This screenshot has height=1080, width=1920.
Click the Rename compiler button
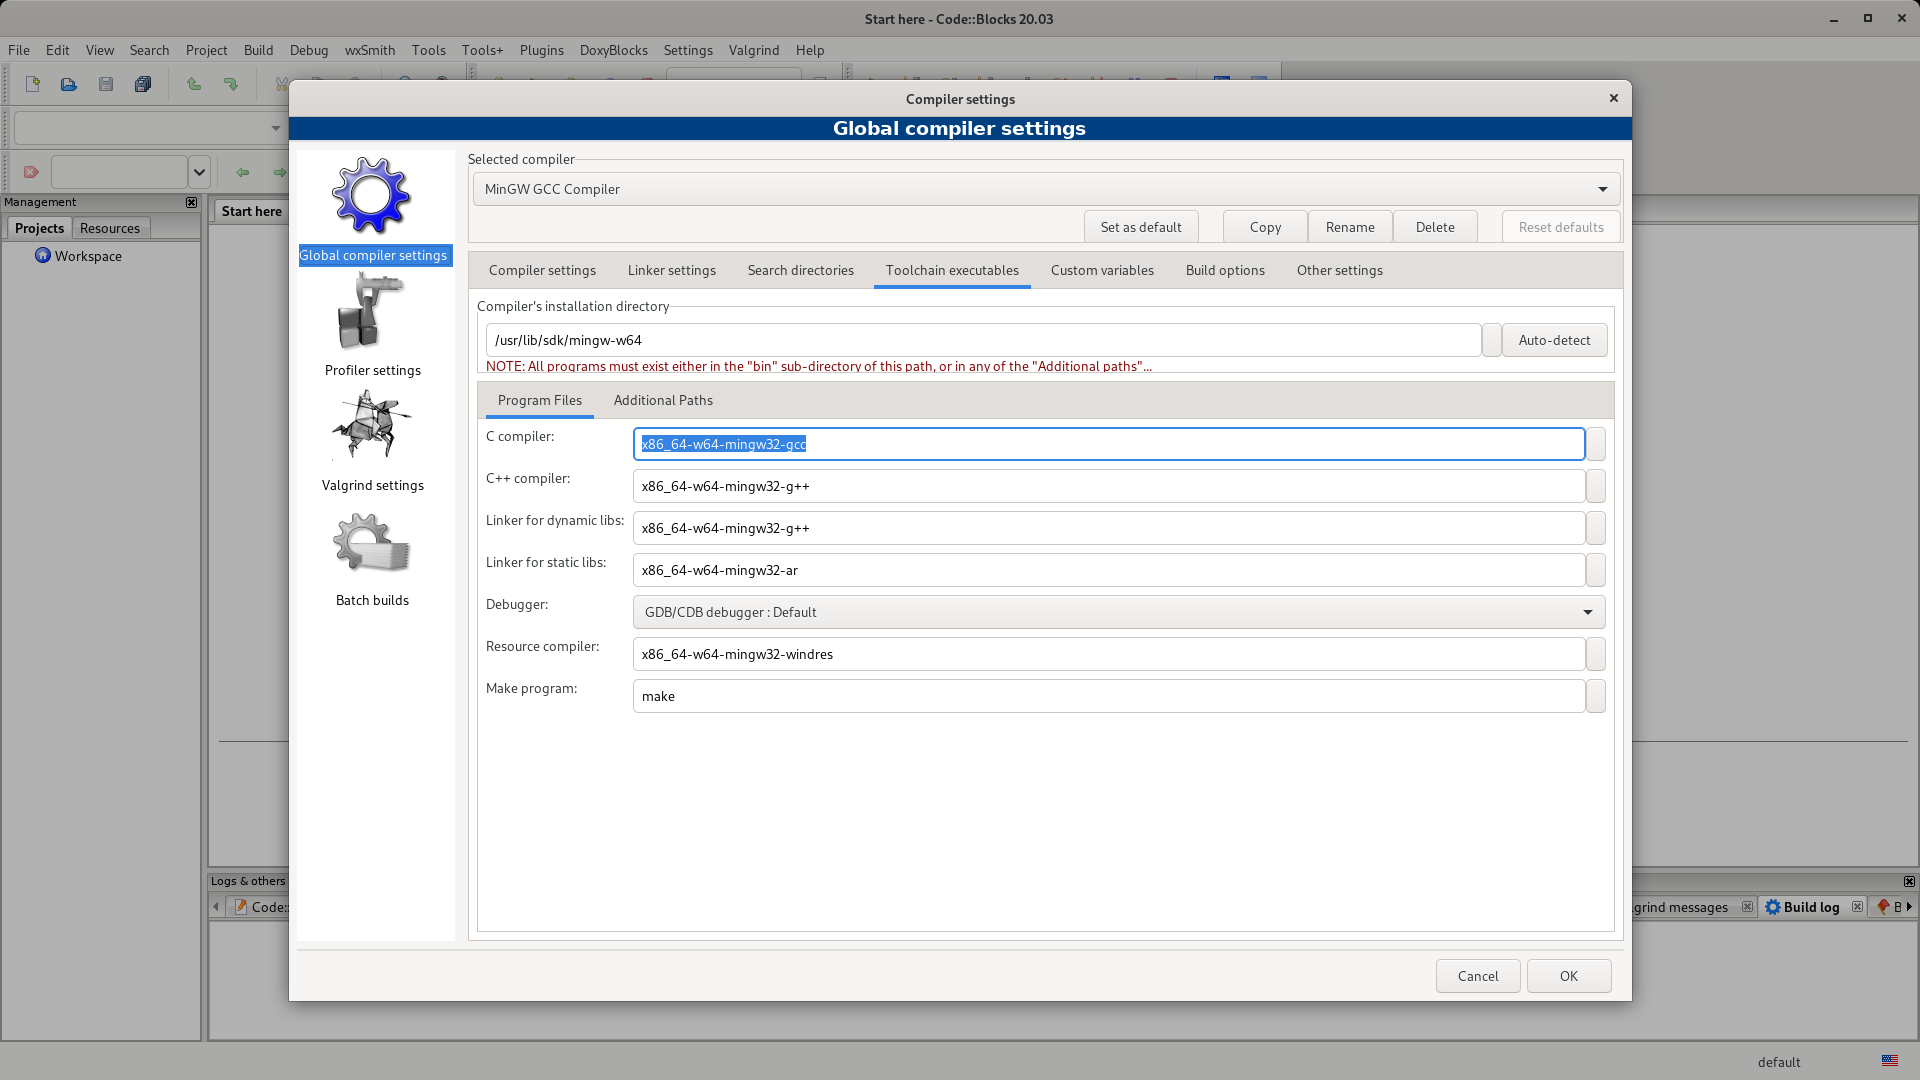[1350, 227]
